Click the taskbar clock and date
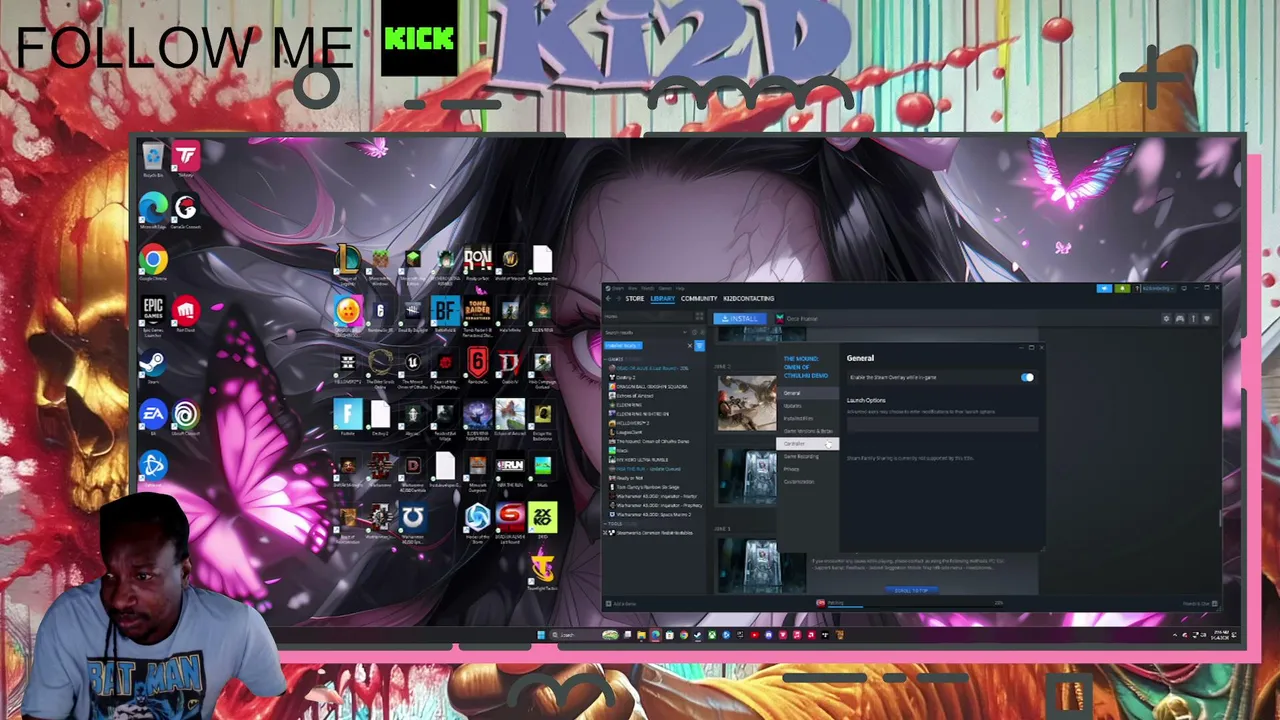The image size is (1280, 720). (x=1221, y=635)
